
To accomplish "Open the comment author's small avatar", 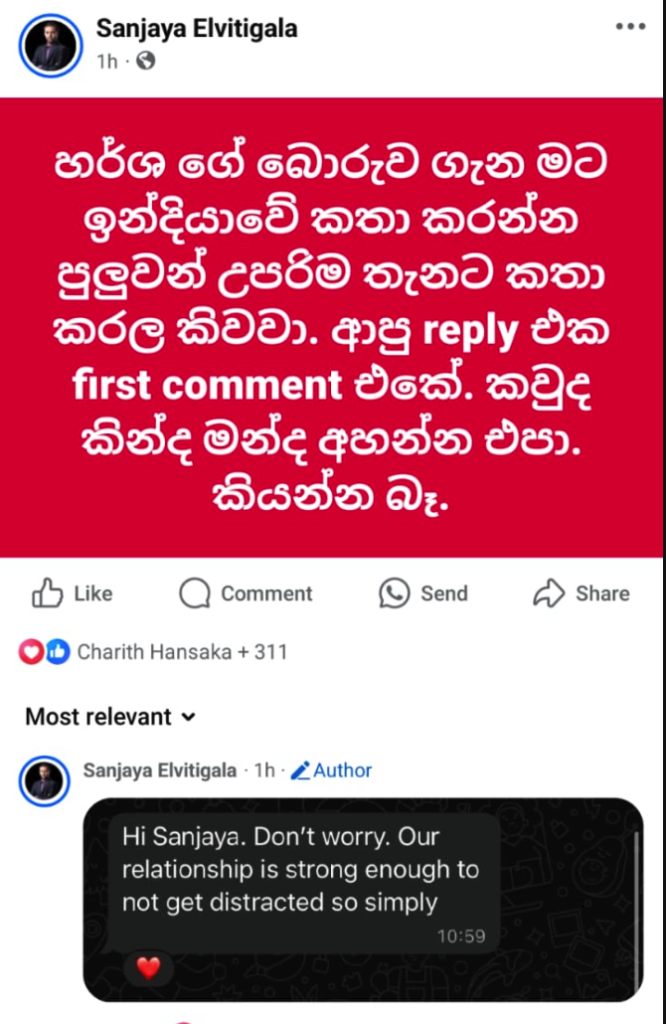I will click(44, 782).
